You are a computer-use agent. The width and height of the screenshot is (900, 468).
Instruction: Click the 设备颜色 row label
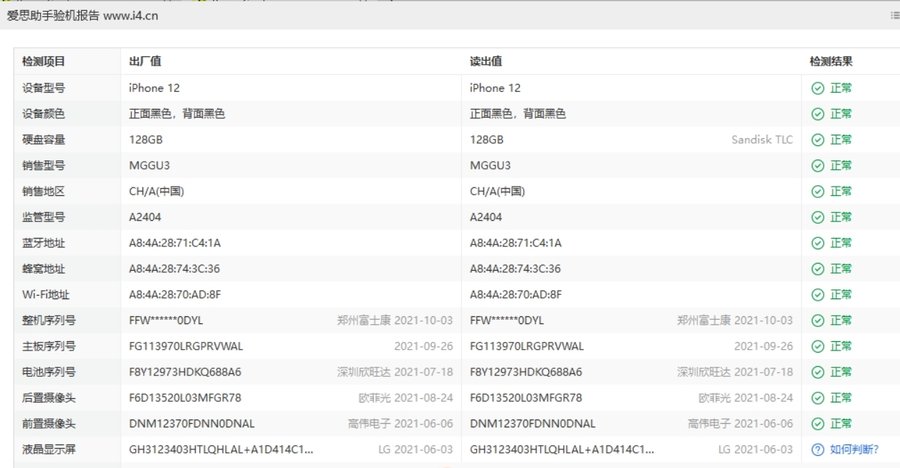44,114
